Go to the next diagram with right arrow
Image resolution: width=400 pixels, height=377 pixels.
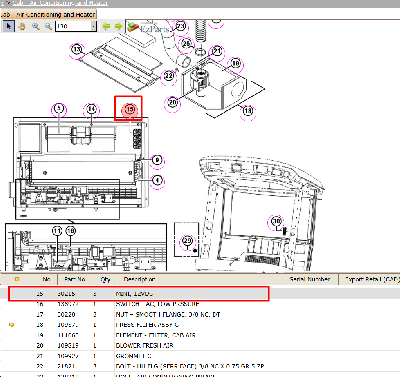[118, 26]
